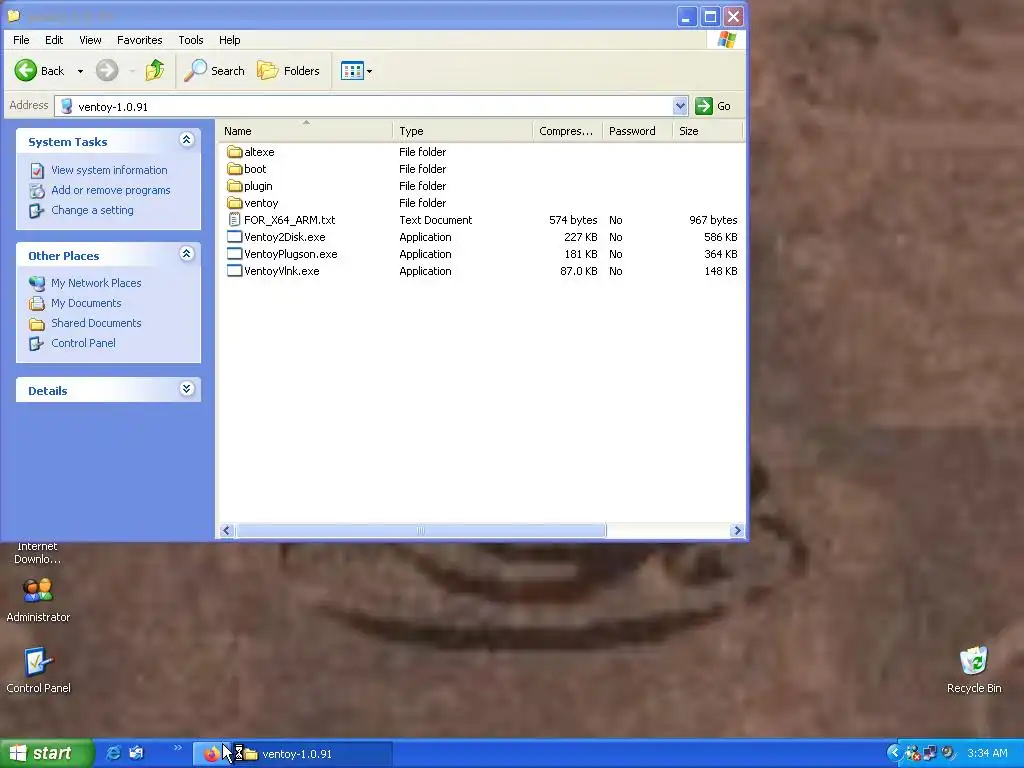
Task: Open the Help menu
Action: [229, 40]
